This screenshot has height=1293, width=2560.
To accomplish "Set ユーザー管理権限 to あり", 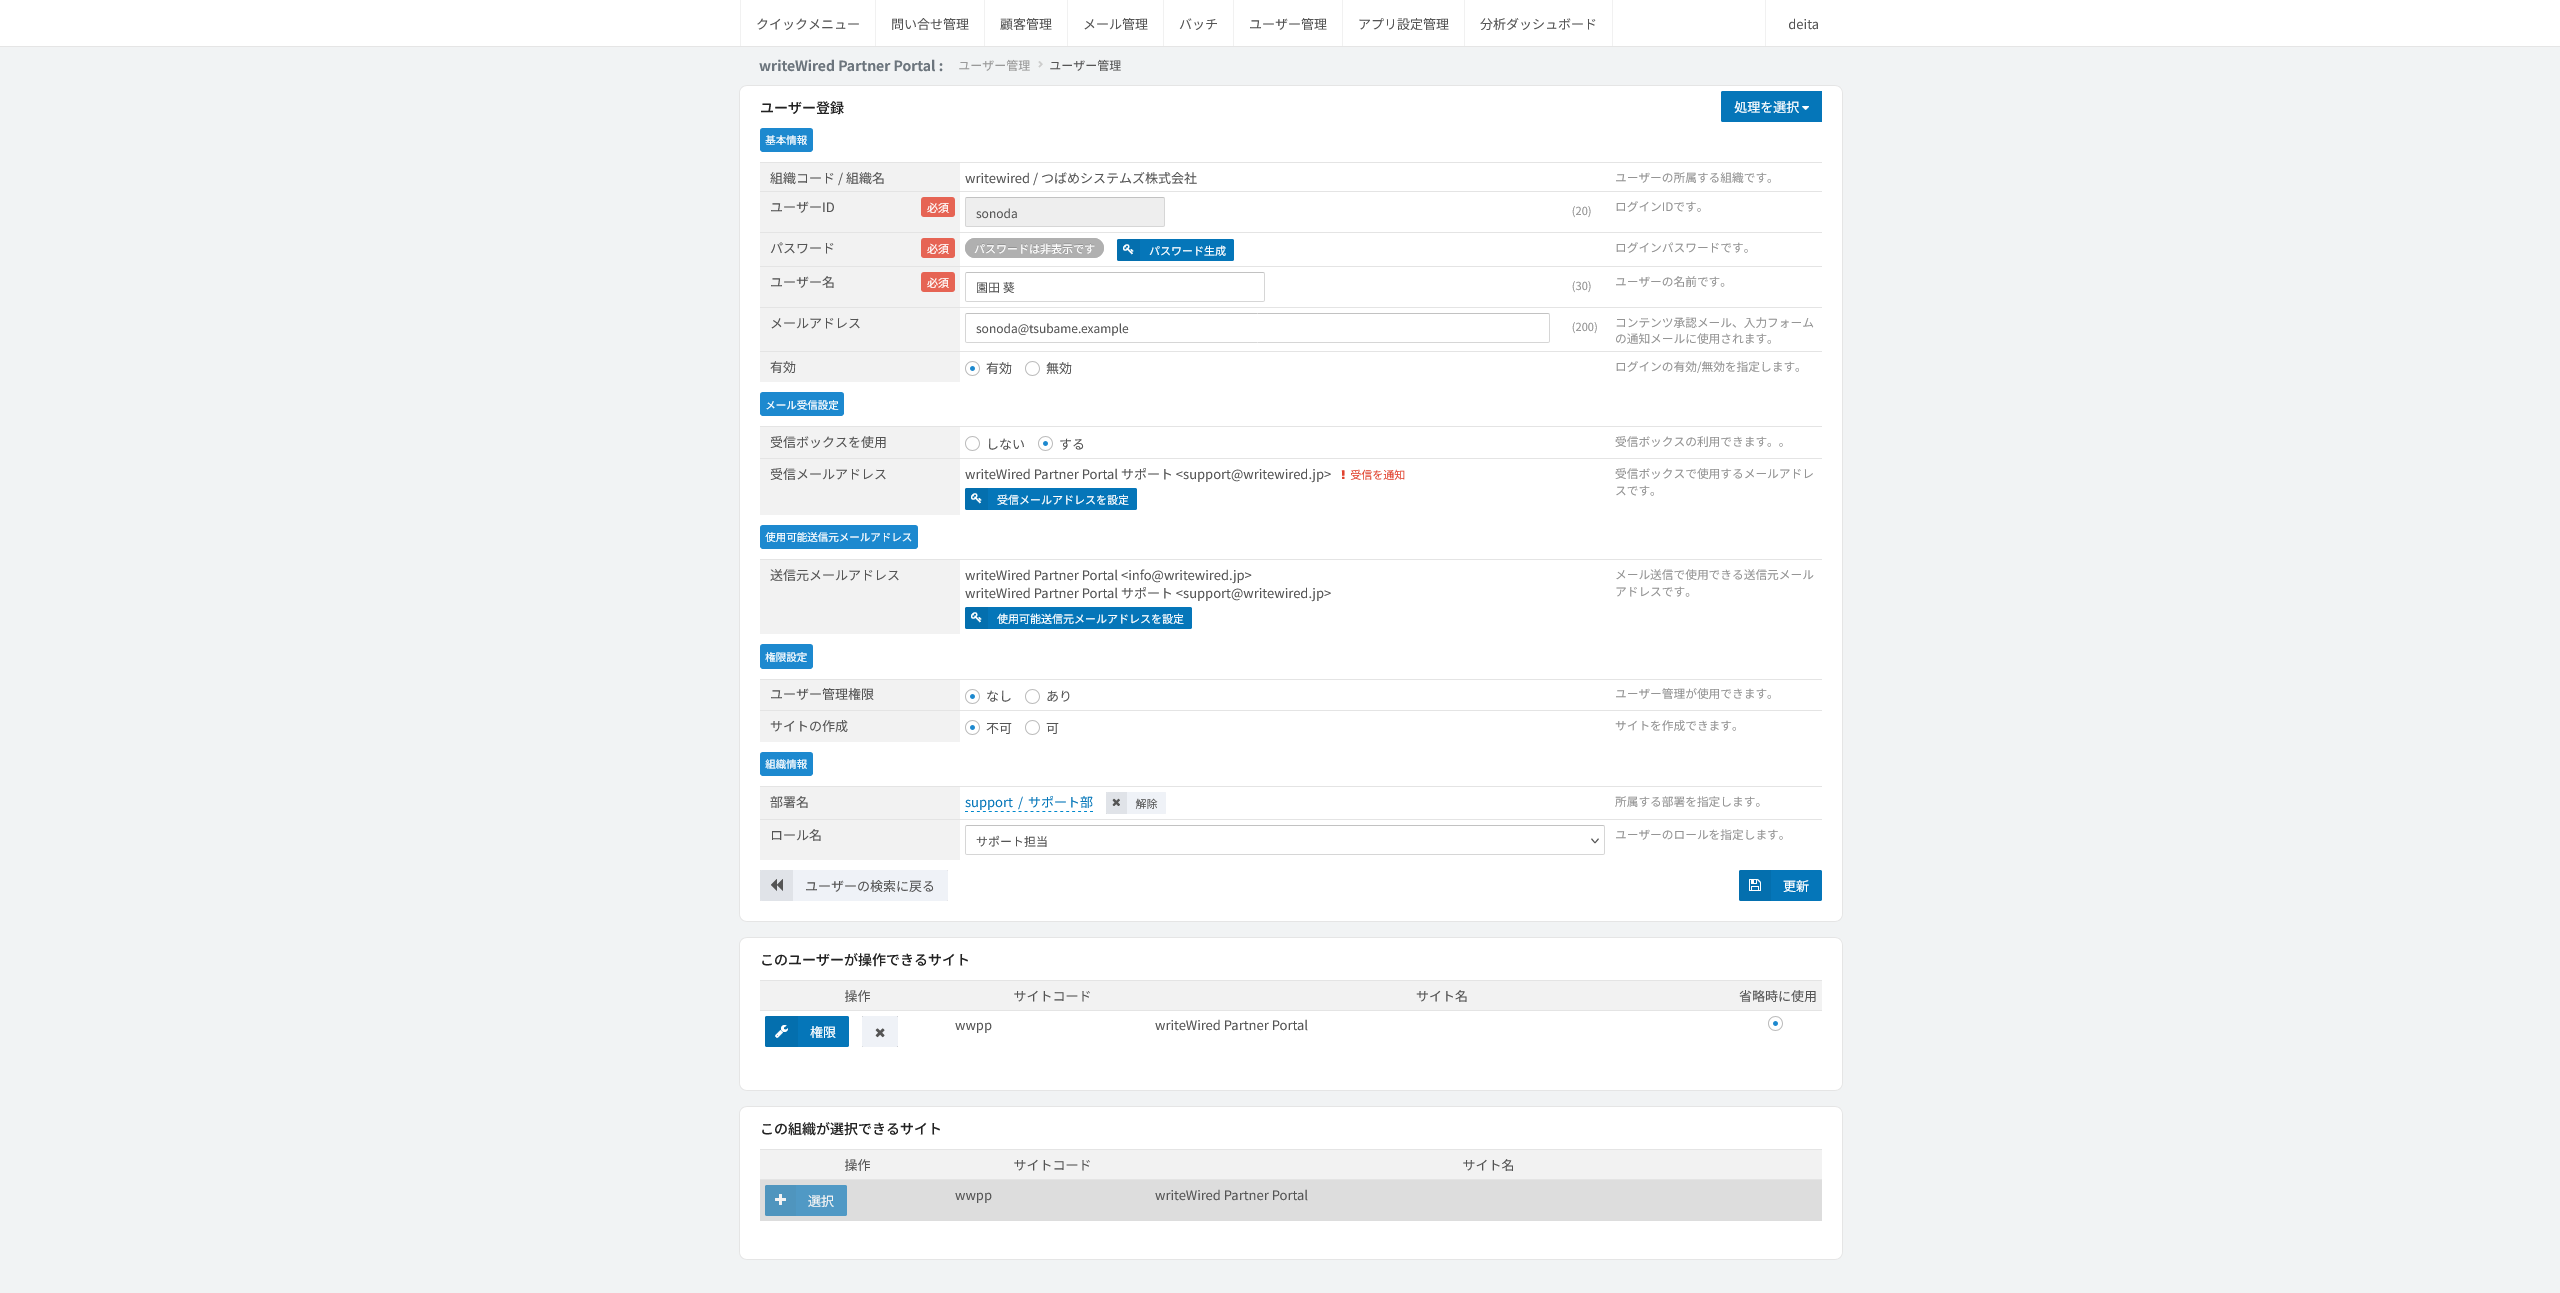I will [1032, 696].
